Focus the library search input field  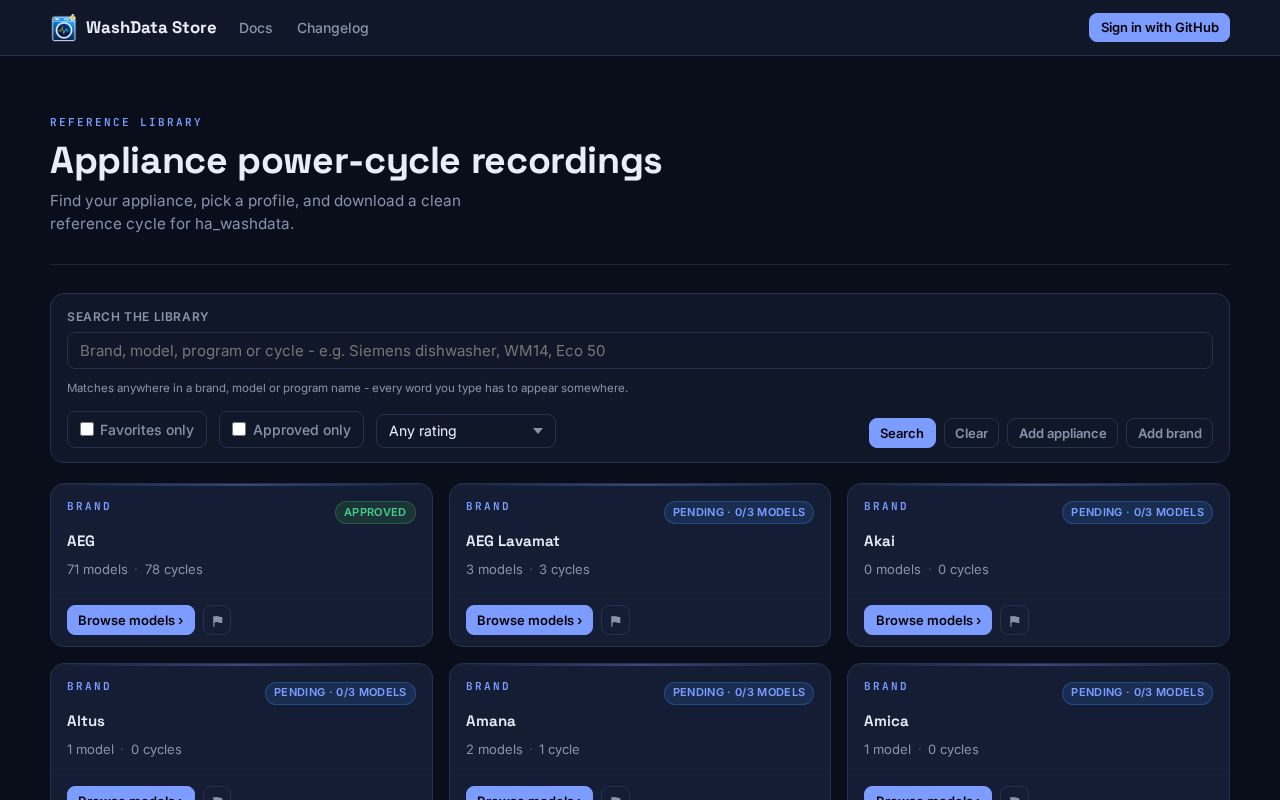(640, 351)
